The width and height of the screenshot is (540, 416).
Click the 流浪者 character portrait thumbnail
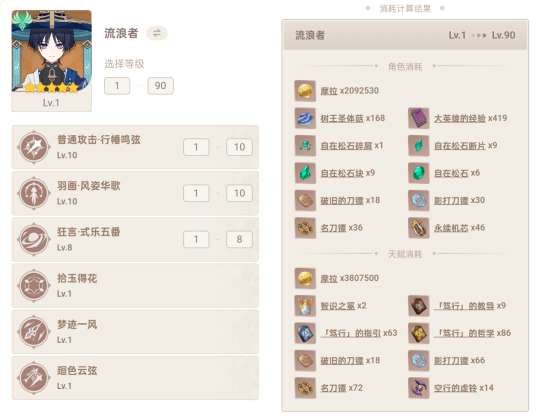52,51
